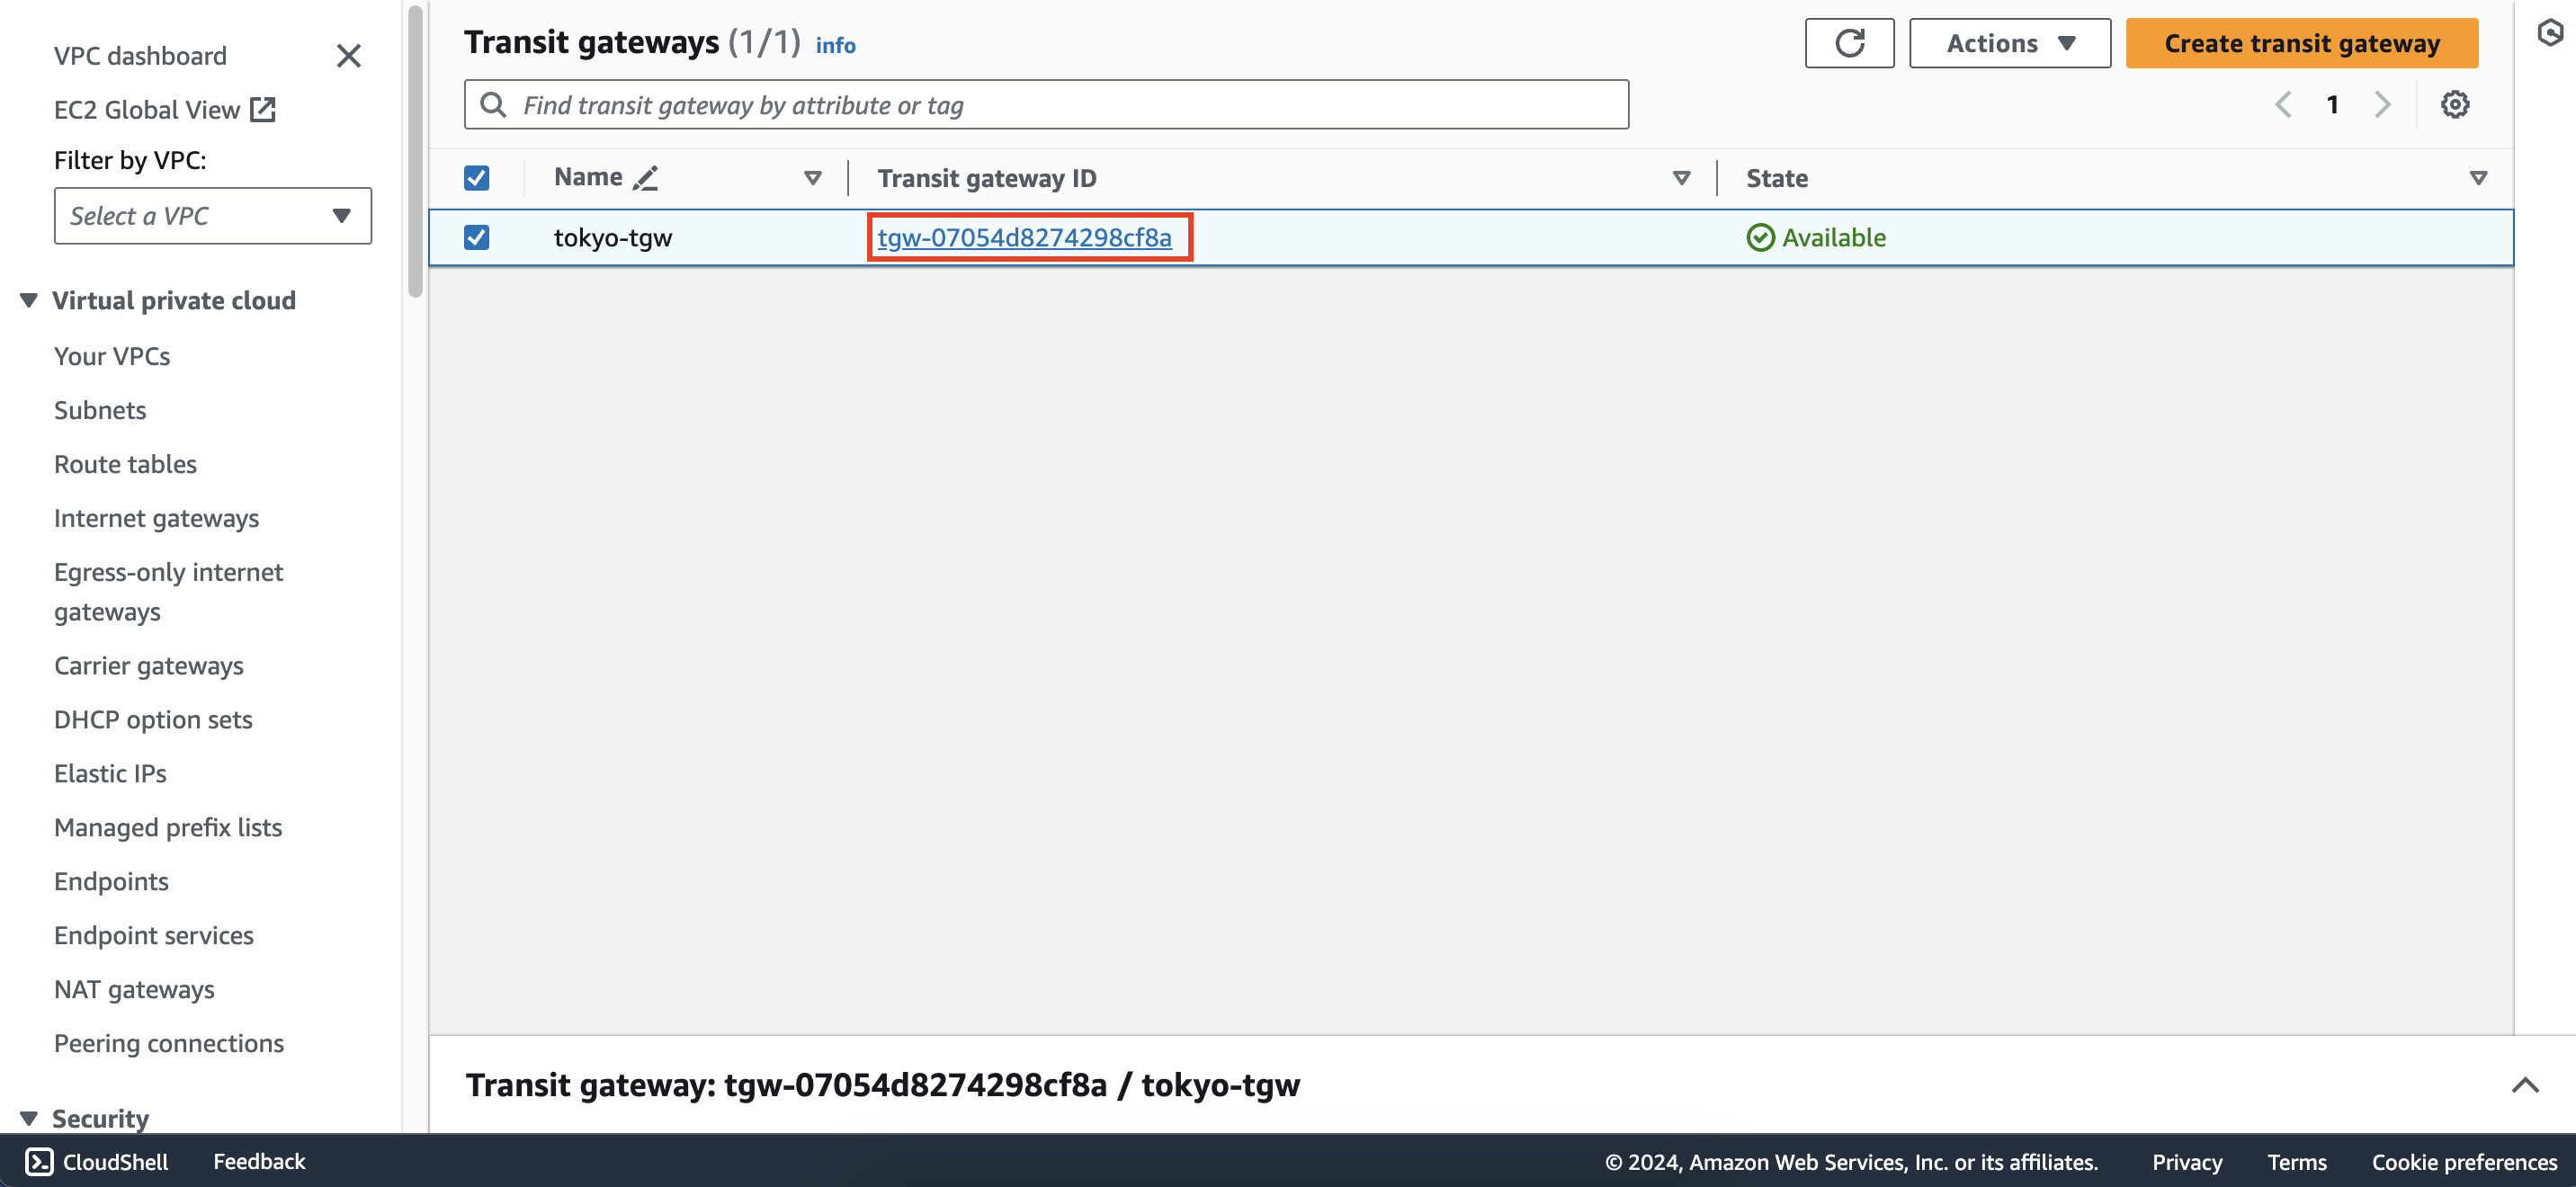
Task: Open the Select a VPC dropdown
Action: 213,216
